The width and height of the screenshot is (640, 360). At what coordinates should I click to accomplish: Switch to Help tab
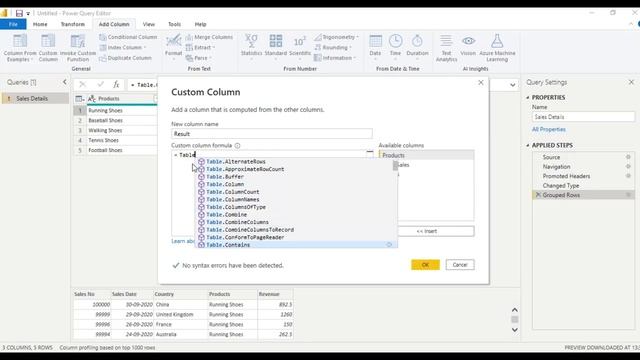(x=200, y=24)
